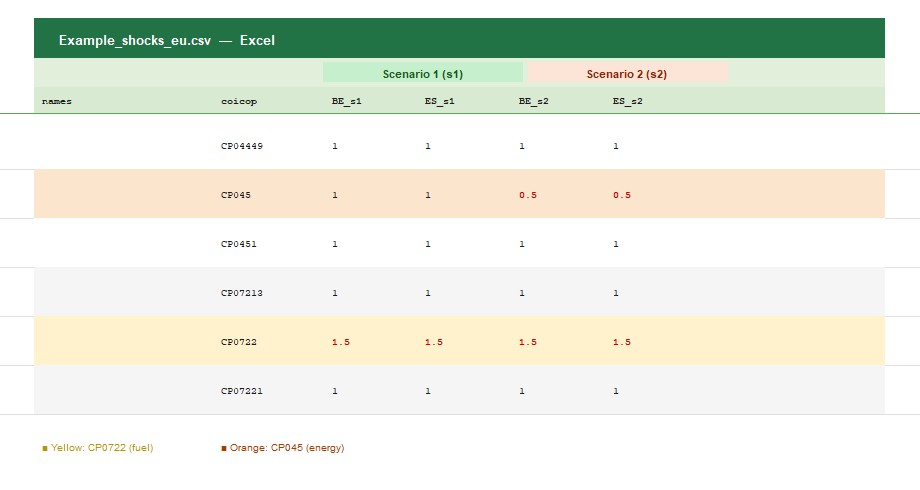Click the yellow CP0722 (fuel) legend swatch
920x490 pixels.
(45, 448)
